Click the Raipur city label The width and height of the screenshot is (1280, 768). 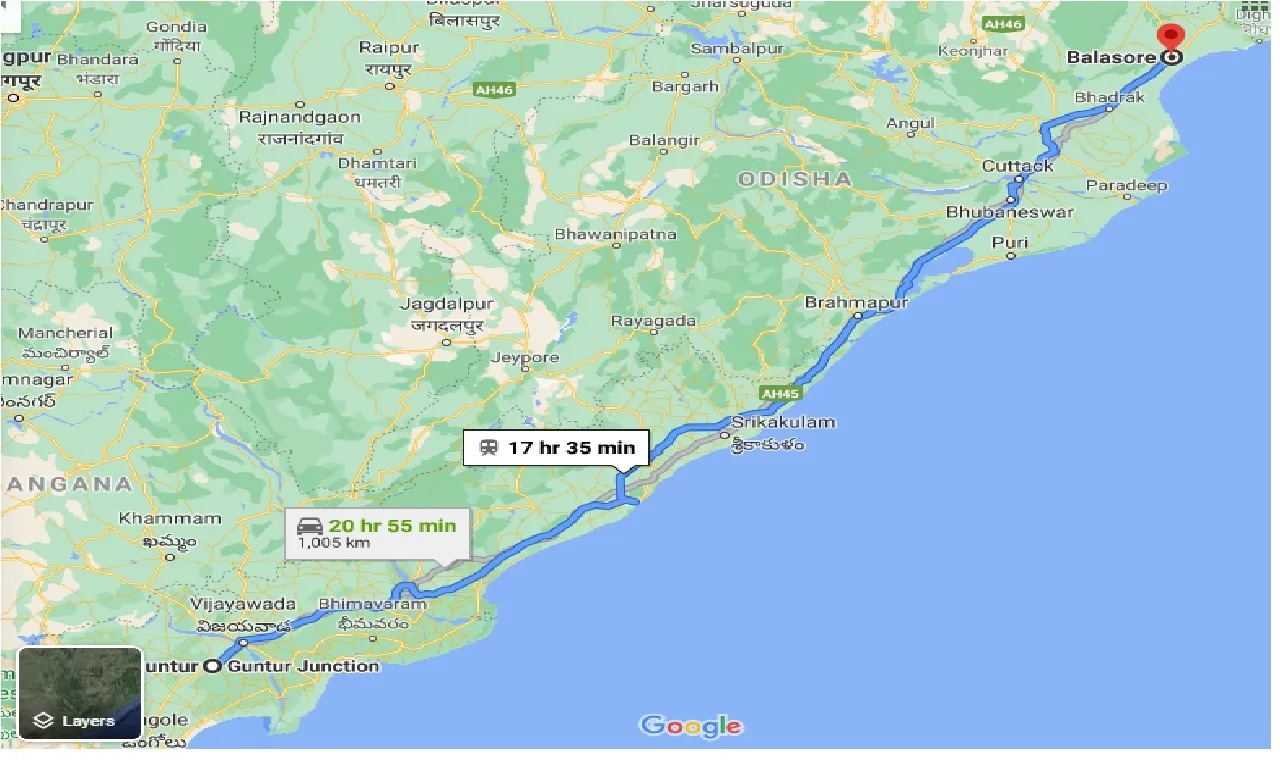click(389, 47)
